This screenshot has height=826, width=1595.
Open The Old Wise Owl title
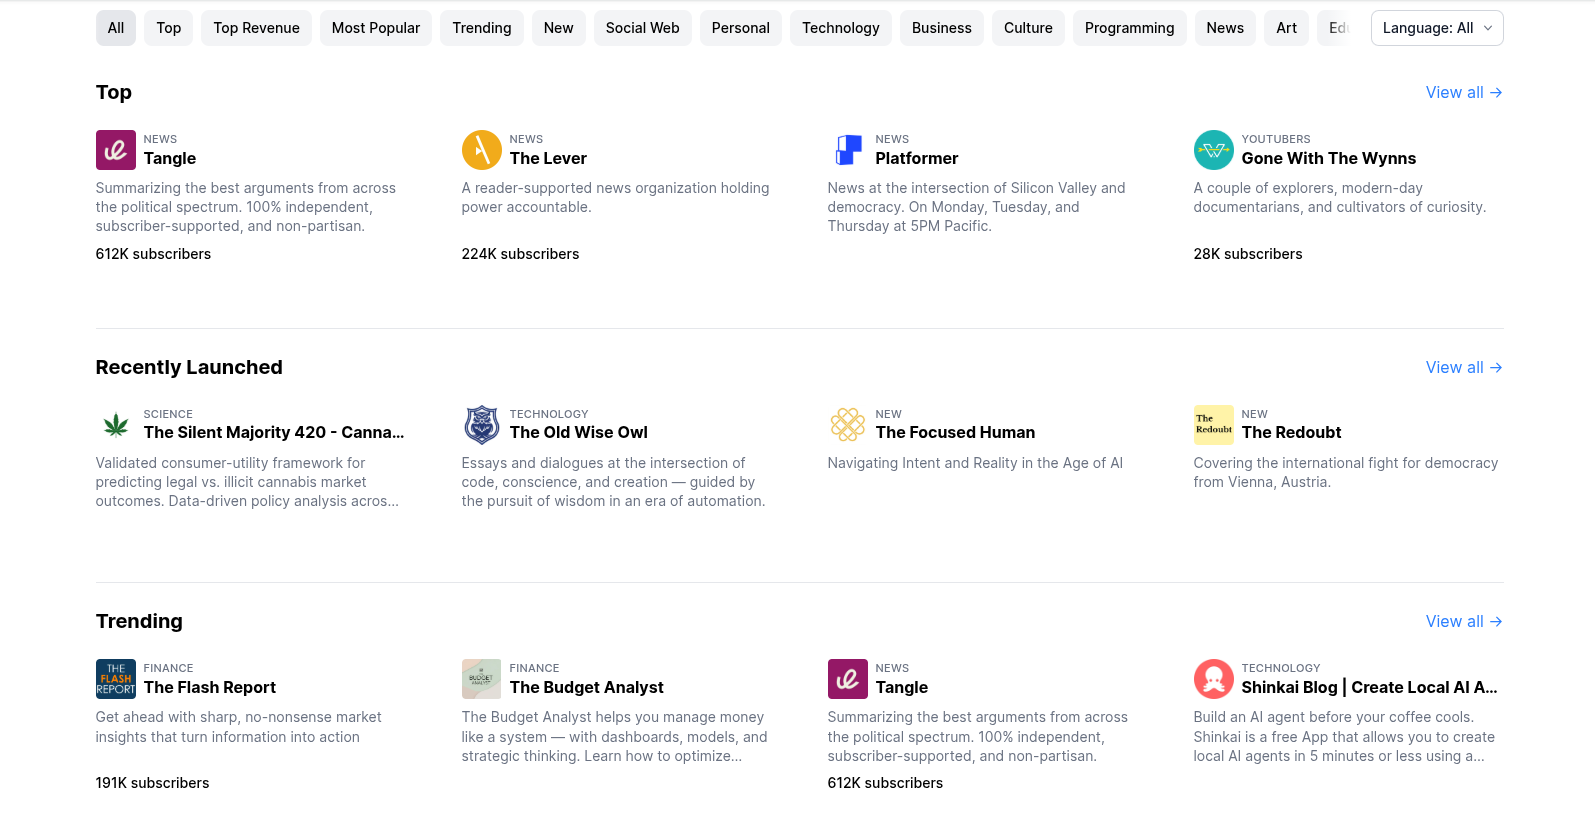[x=579, y=432]
